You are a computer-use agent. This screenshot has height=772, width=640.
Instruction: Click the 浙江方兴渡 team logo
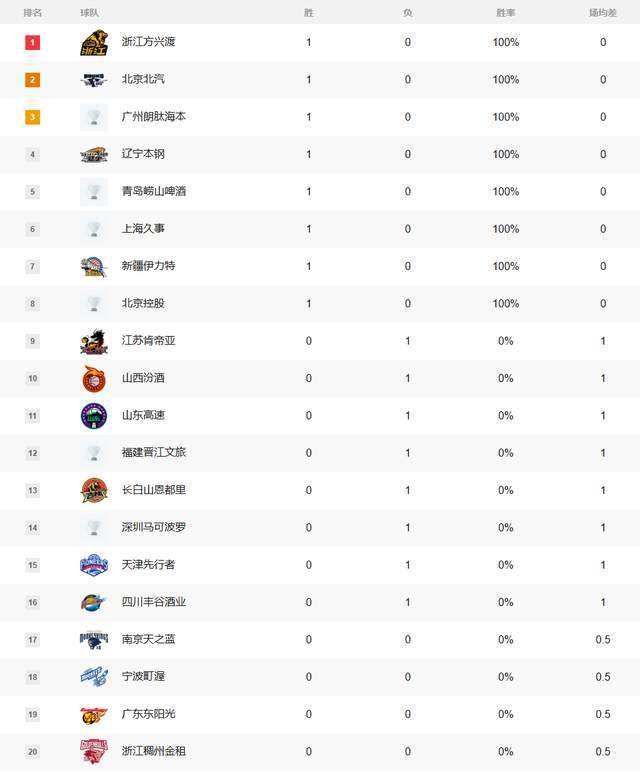94,43
